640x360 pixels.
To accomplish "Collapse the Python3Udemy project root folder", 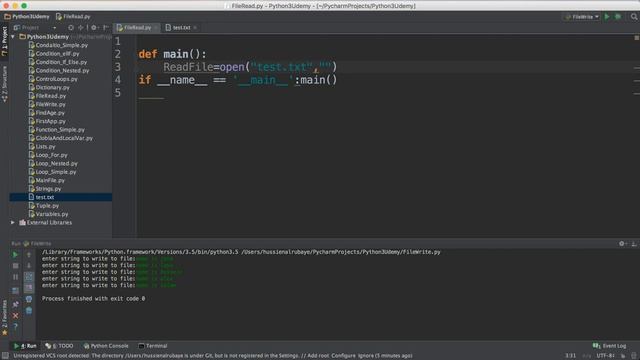I will (13, 37).
